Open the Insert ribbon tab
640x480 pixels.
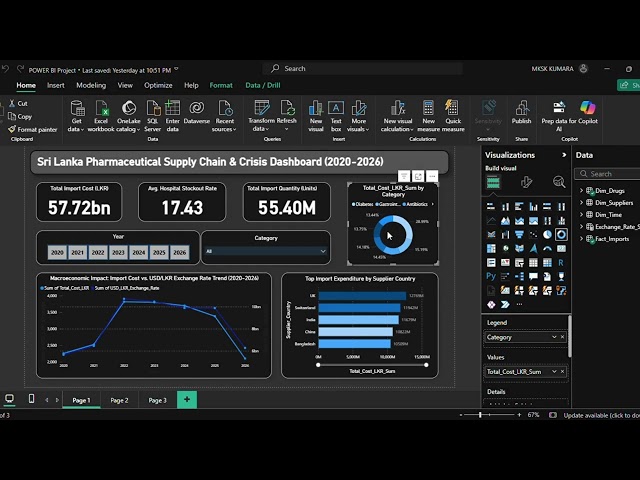(x=56, y=85)
